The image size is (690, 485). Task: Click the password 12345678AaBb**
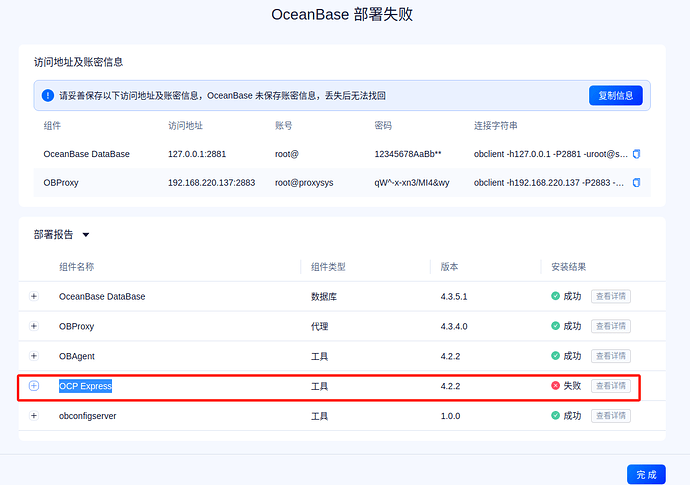(408, 154)
